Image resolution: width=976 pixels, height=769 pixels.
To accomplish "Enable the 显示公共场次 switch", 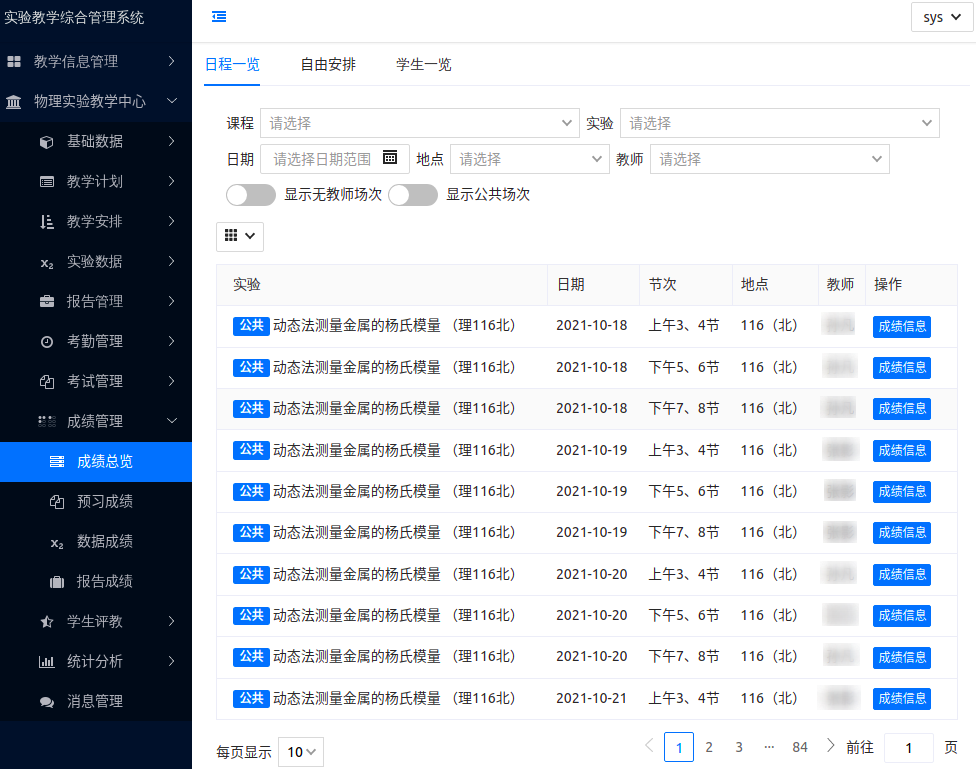I will [412, 195].
